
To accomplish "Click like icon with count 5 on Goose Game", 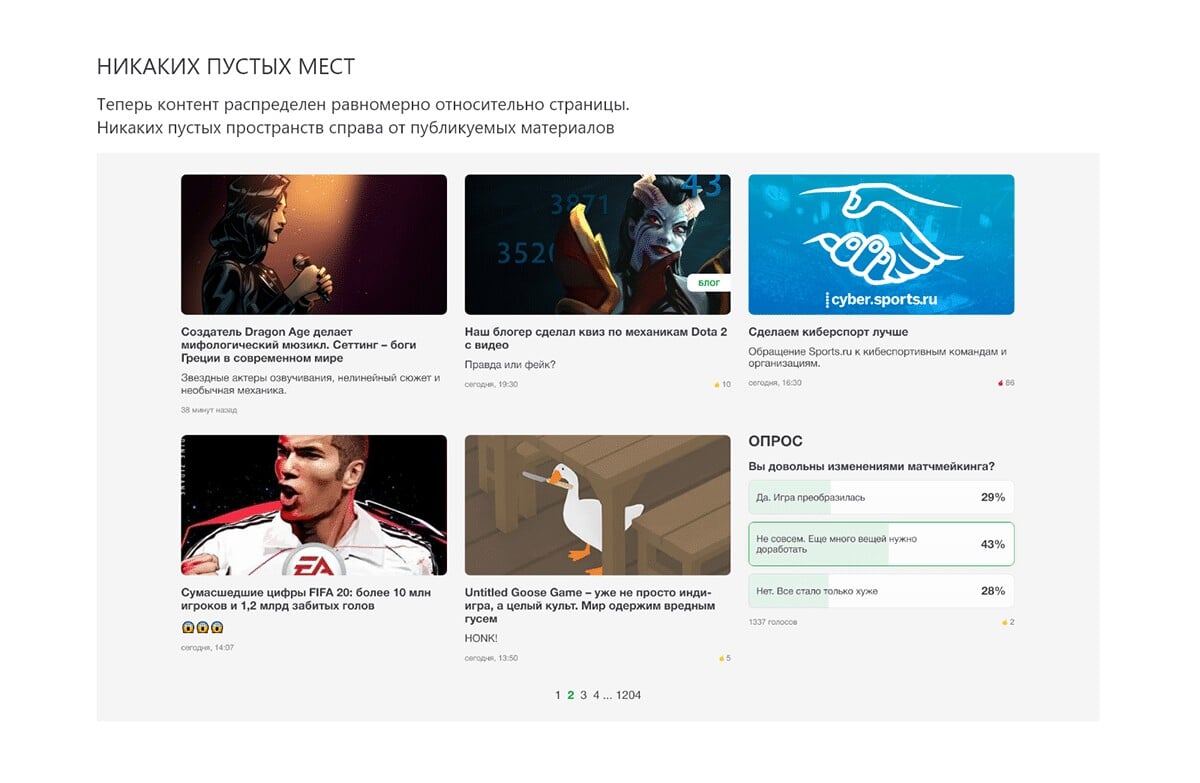I will click(x=720, y=658).
